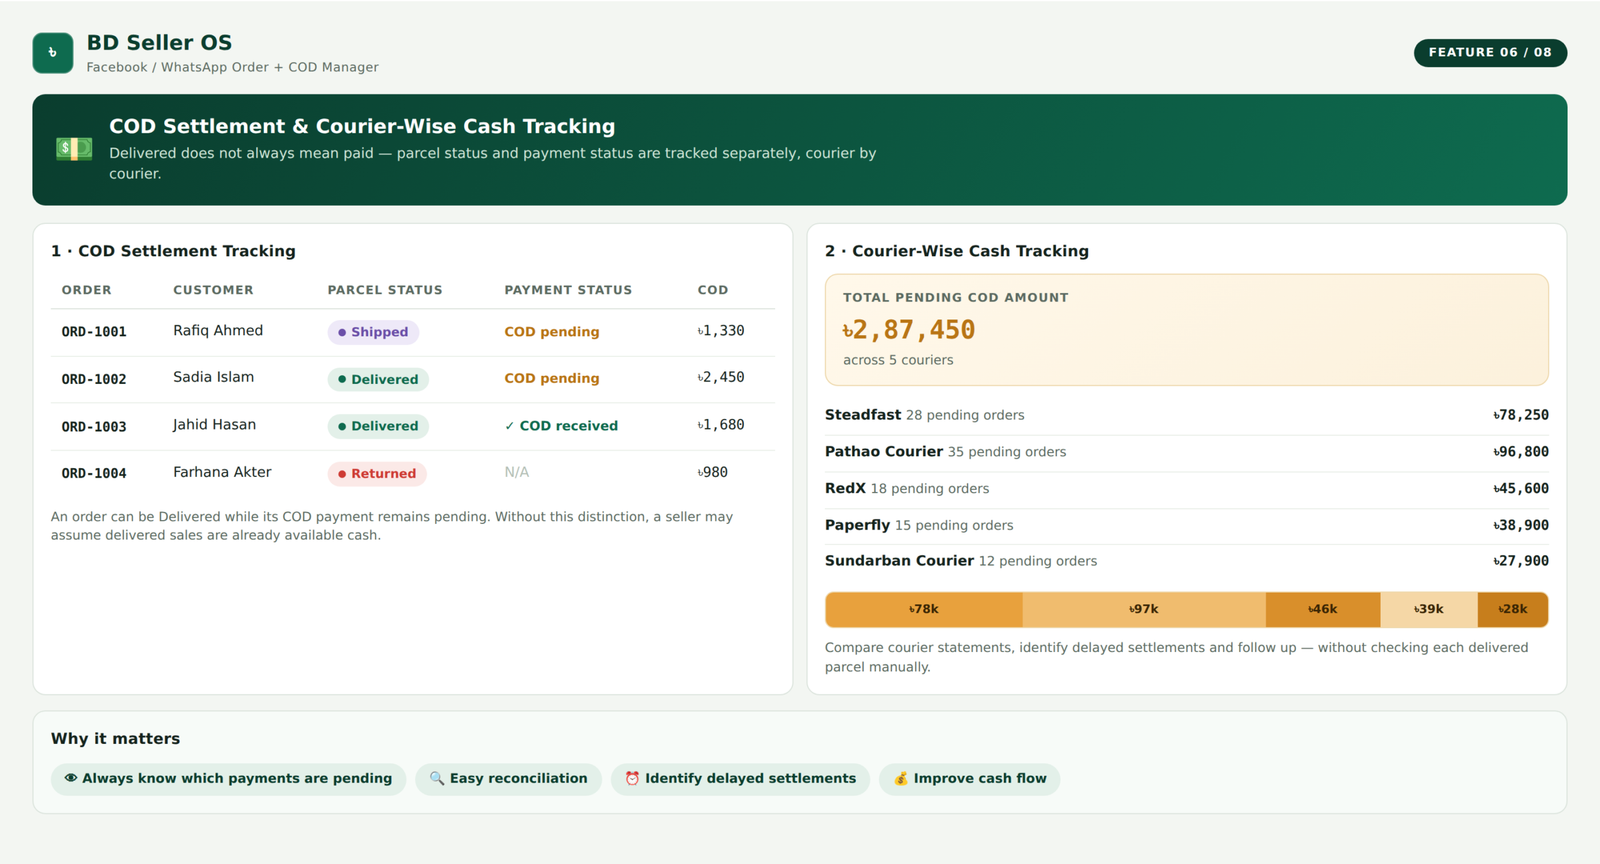The width and height of the screenshot is (1600, 864).
Task: Click customer name Farhana Akter
Action: pos(222,472)
